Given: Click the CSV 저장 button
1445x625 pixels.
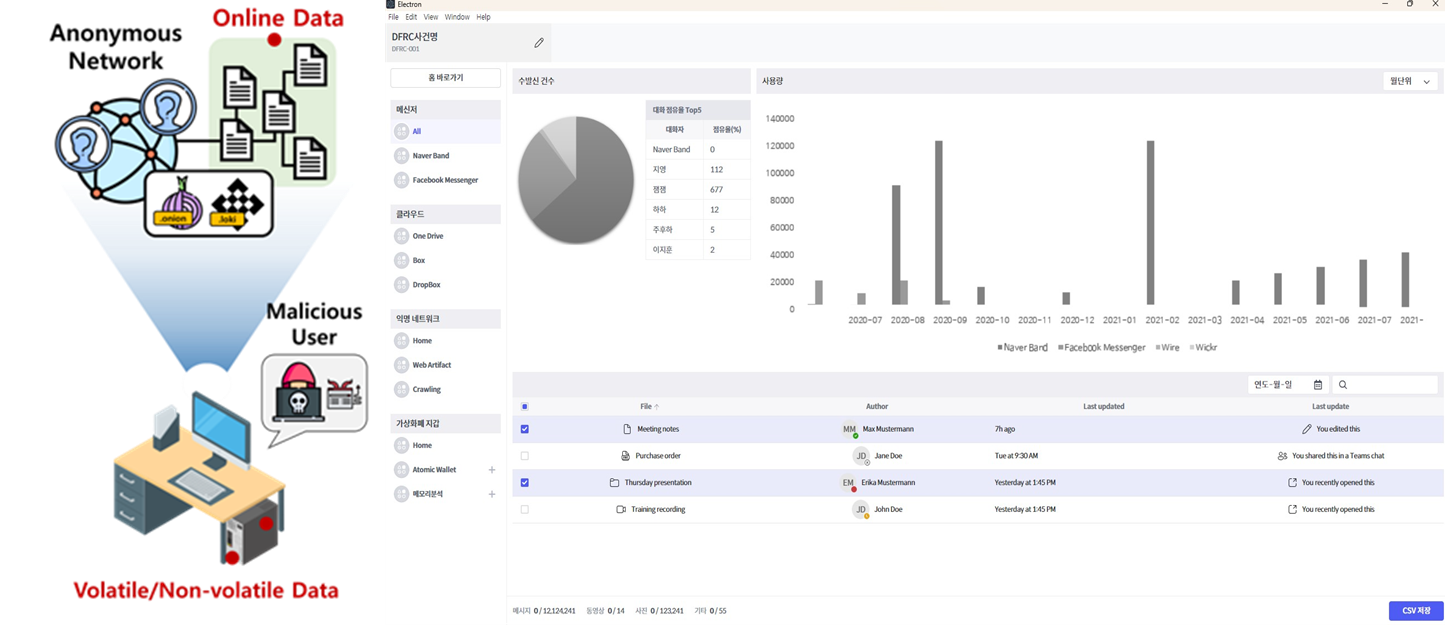Looking at the screenshot, I should point(1415,611).
